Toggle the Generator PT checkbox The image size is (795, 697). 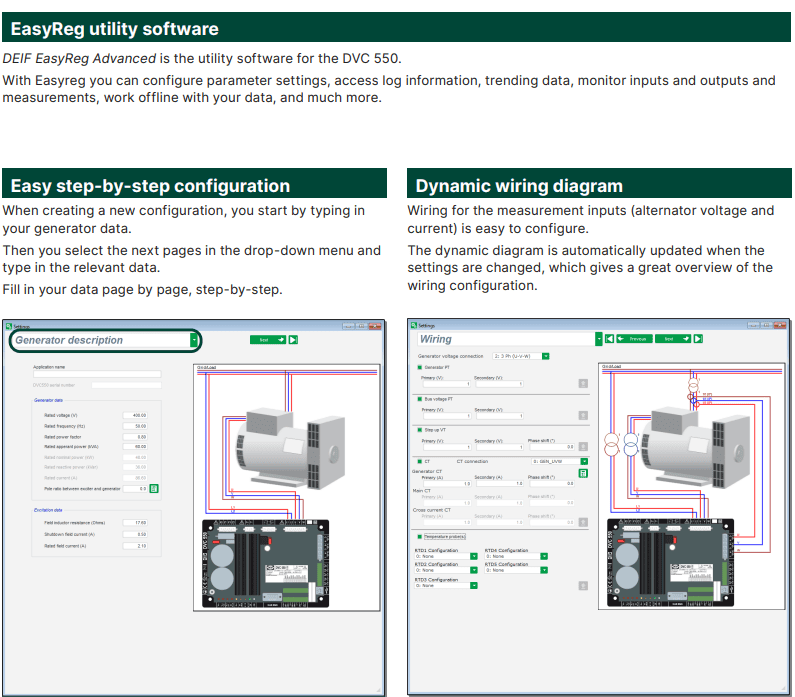(x=419, y=368)
